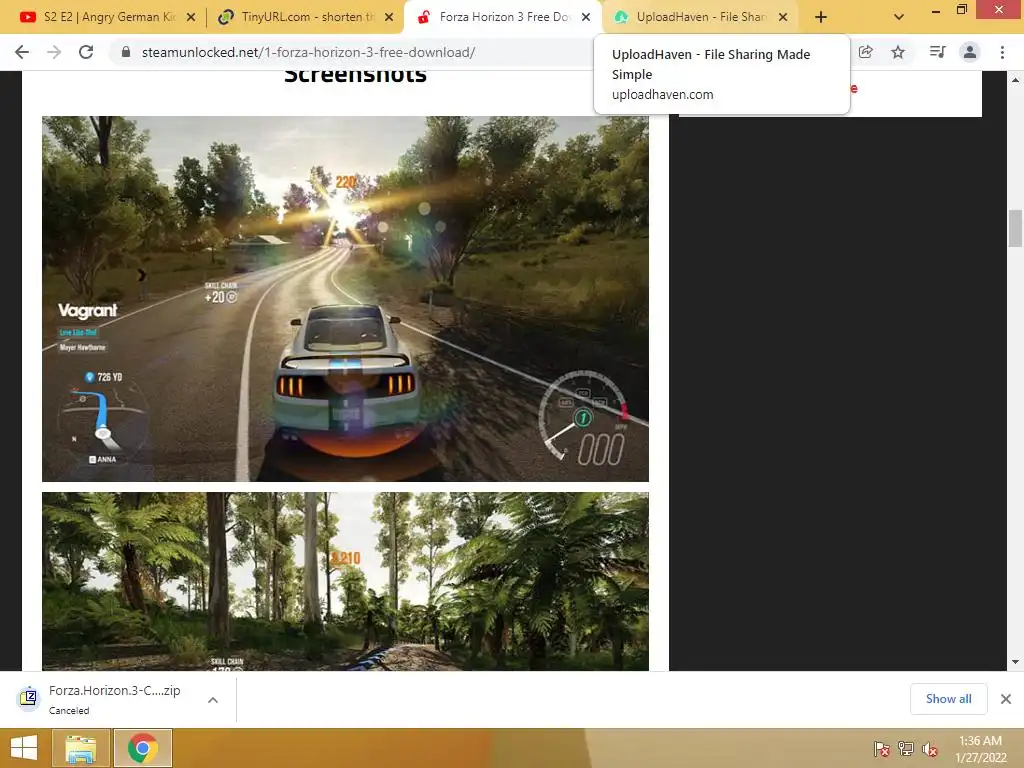Image resolution: width=1024 pixels, height=768 pixels.
Task: Close the UploadHaven tab
Action: point(783,18)
